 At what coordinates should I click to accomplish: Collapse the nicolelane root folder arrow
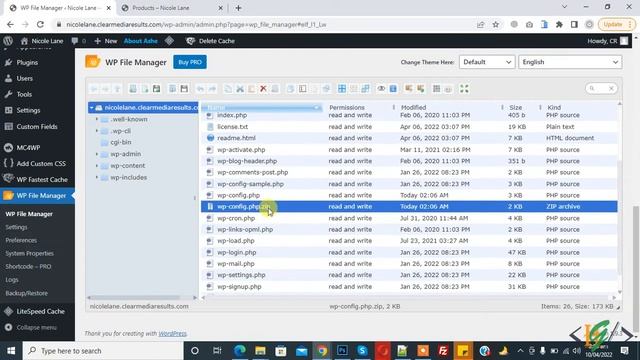(x=92, y=108)
